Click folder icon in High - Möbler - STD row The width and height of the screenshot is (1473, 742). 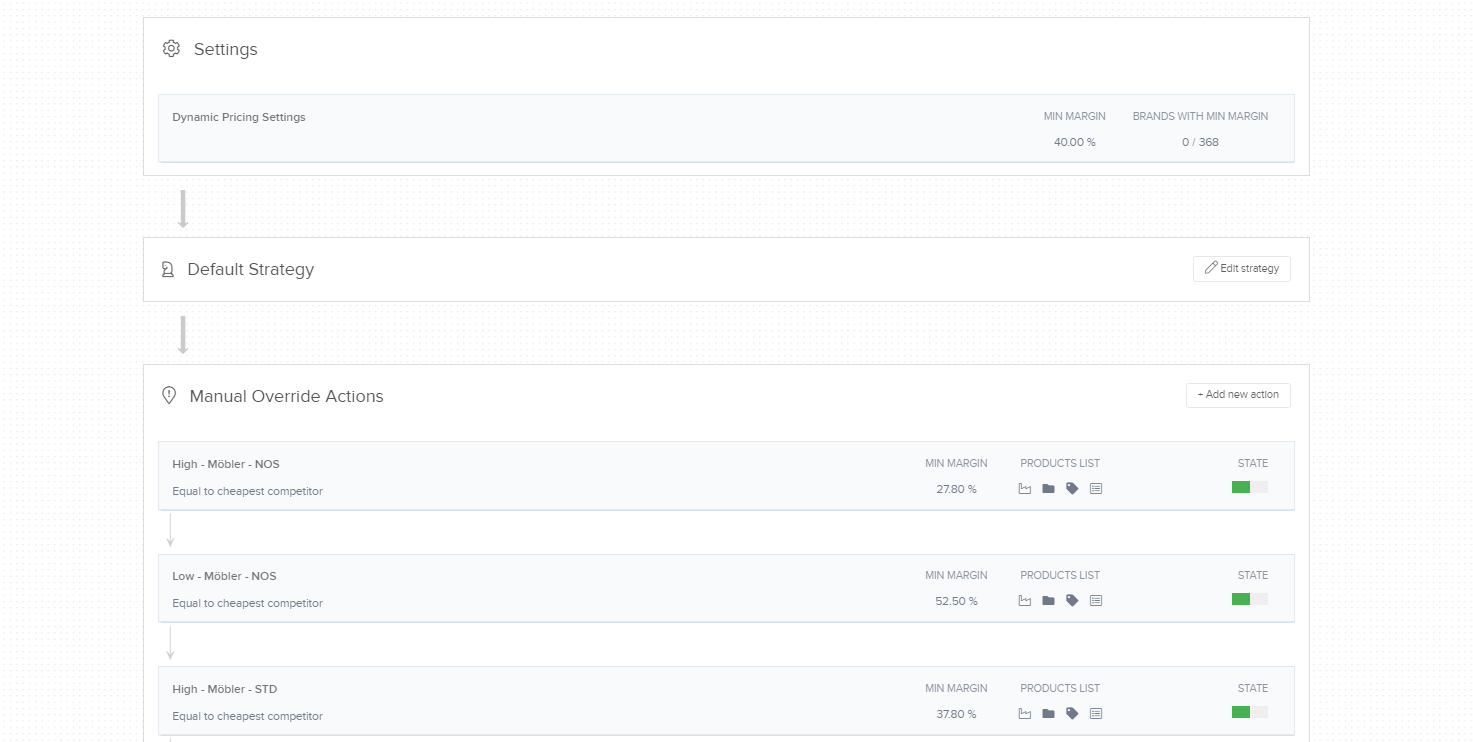click(1048, 714)
